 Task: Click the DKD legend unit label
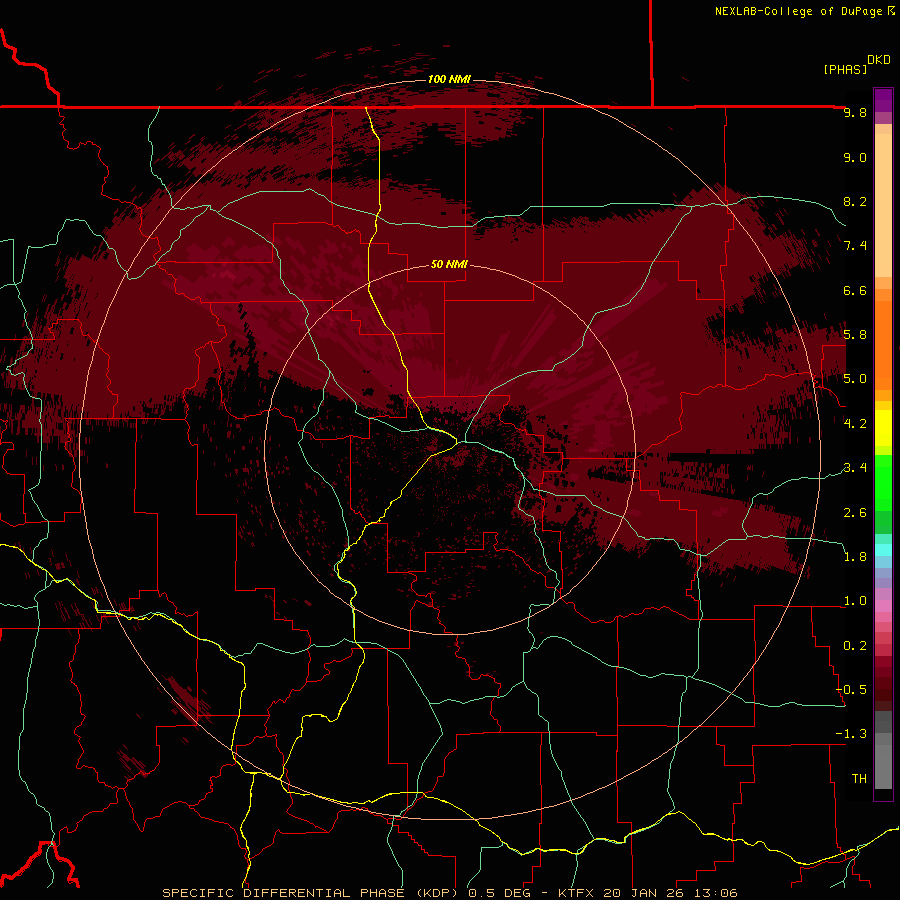click(879, 60)
